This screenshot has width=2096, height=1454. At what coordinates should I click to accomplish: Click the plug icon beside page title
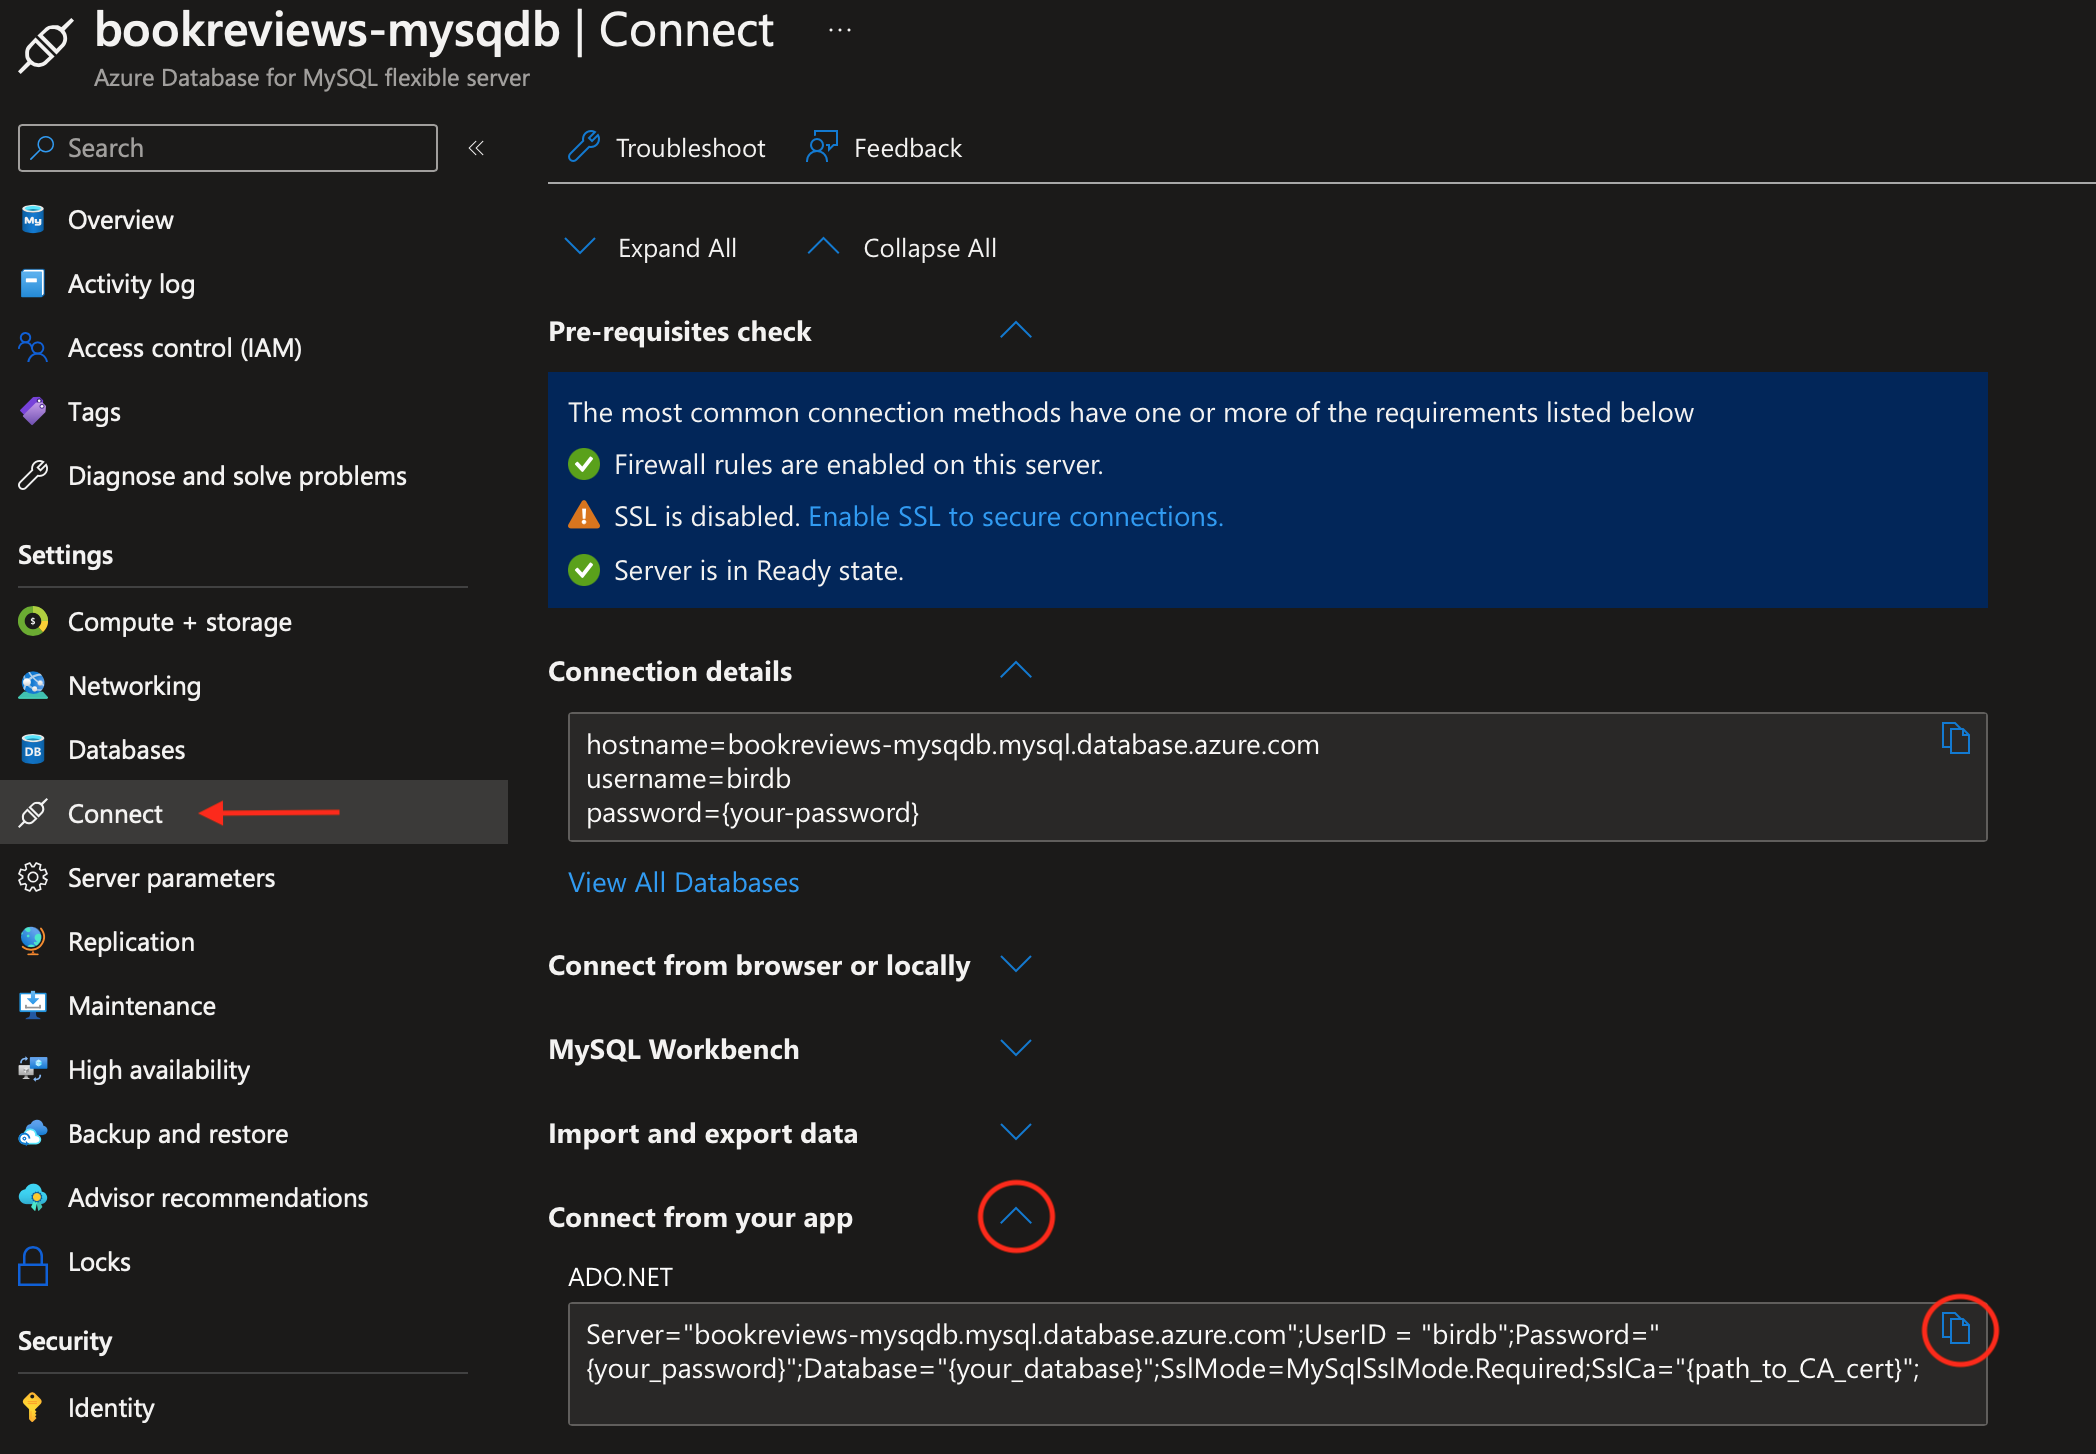[45, 45]
